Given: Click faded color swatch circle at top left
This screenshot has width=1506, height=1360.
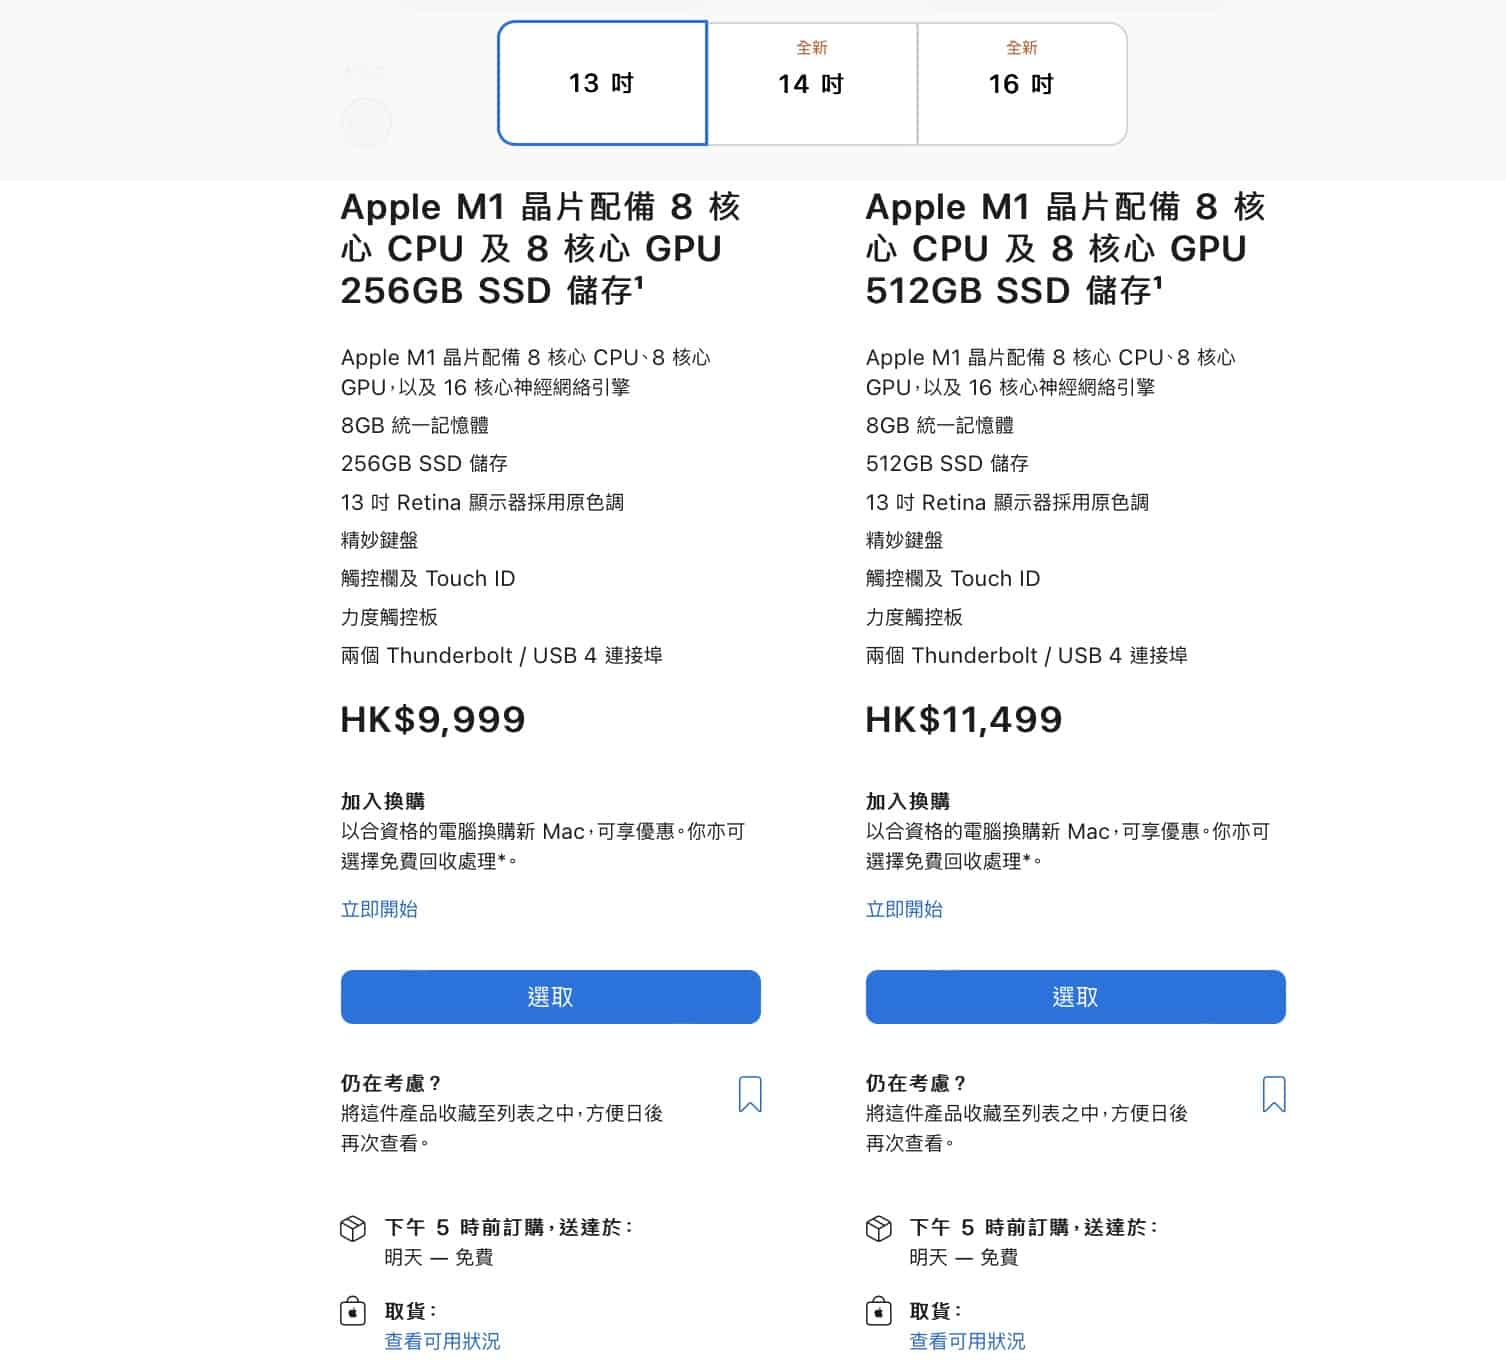Looking at the screenshot, I should pyautogui.click(x=366, y=123).
